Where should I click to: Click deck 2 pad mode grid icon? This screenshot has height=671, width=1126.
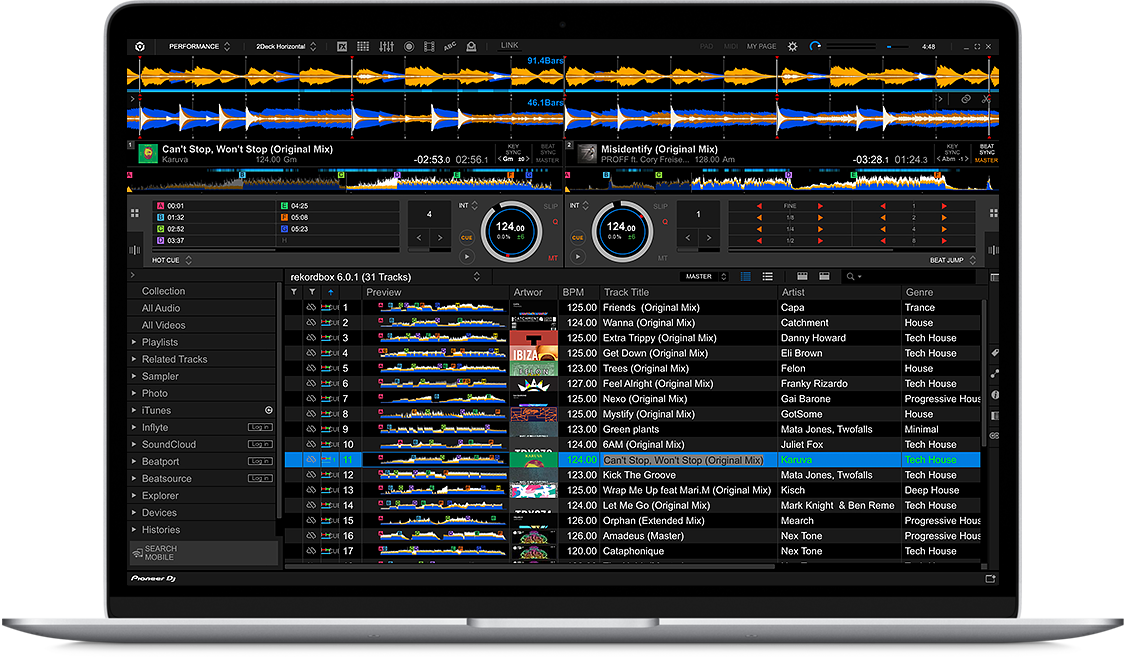point(993,213)
